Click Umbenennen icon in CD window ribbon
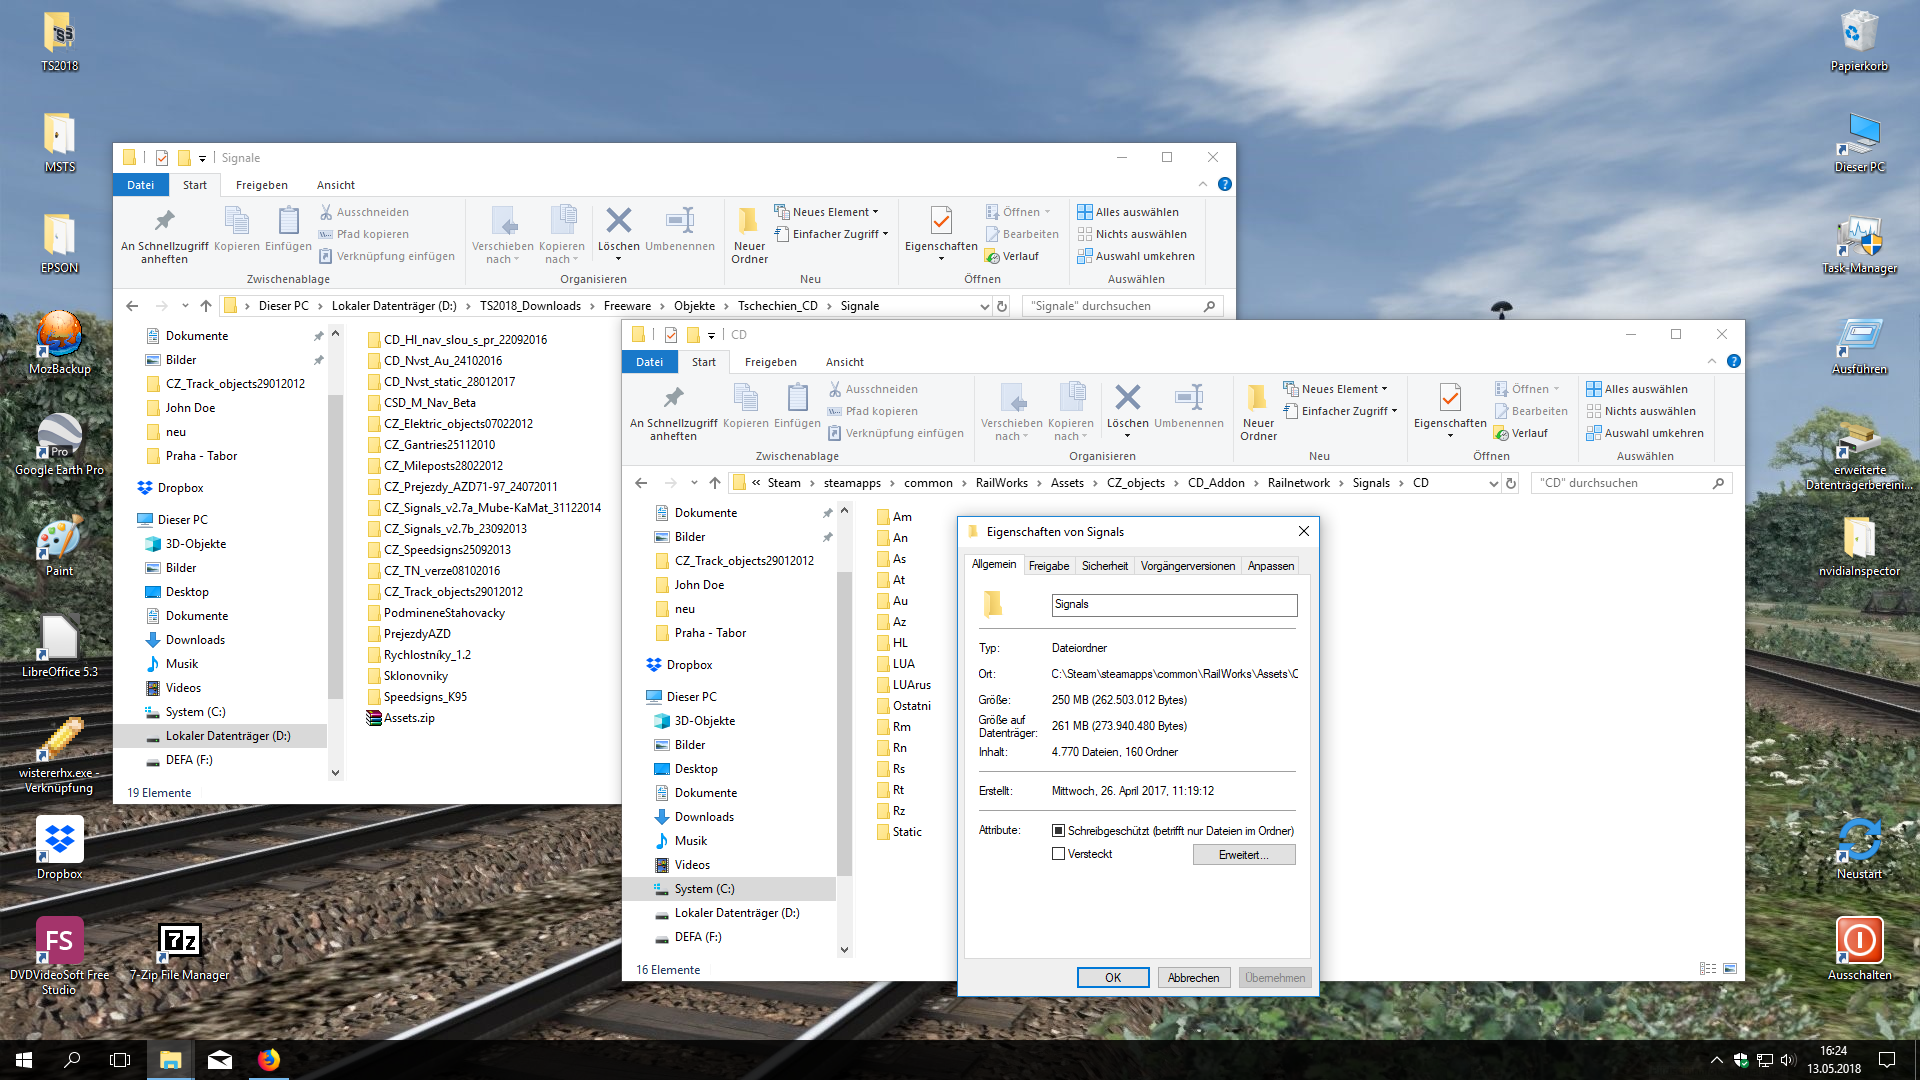The height and width of the screenshot is (1080, 1920). [1188, 399]
